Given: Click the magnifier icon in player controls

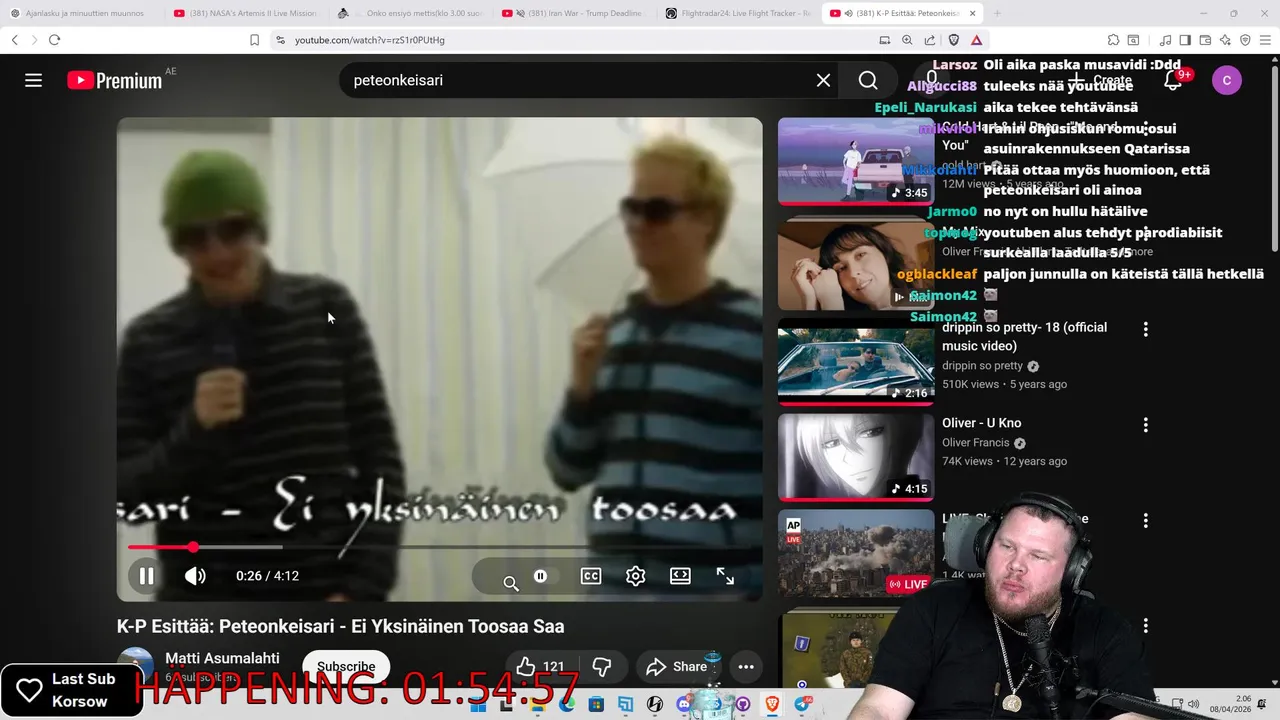Looking at the screenshot, I should pos(511,583).
